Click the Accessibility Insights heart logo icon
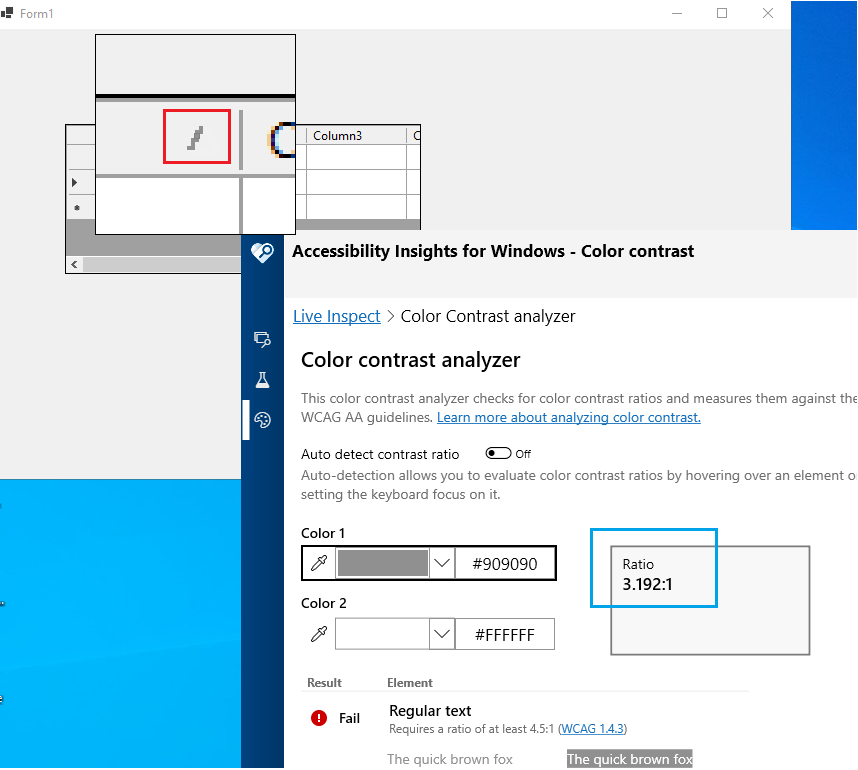 coord(262,253)
